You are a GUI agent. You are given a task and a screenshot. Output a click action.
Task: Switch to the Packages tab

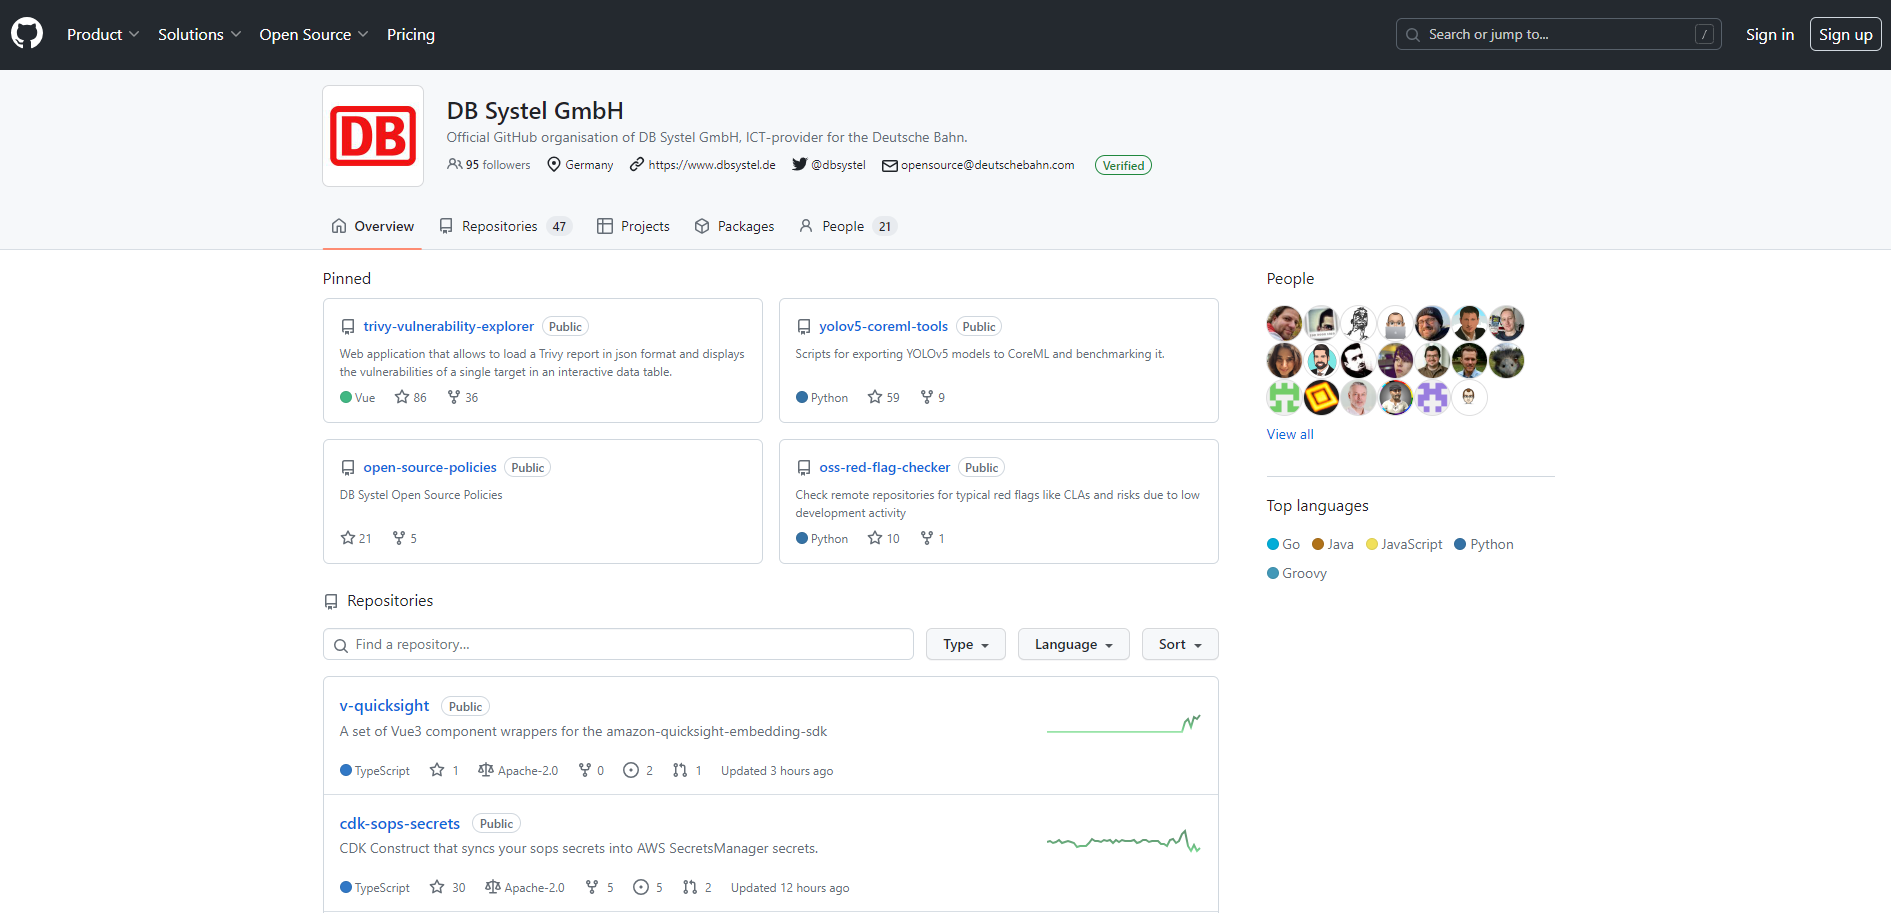click(x=734, y=226)
